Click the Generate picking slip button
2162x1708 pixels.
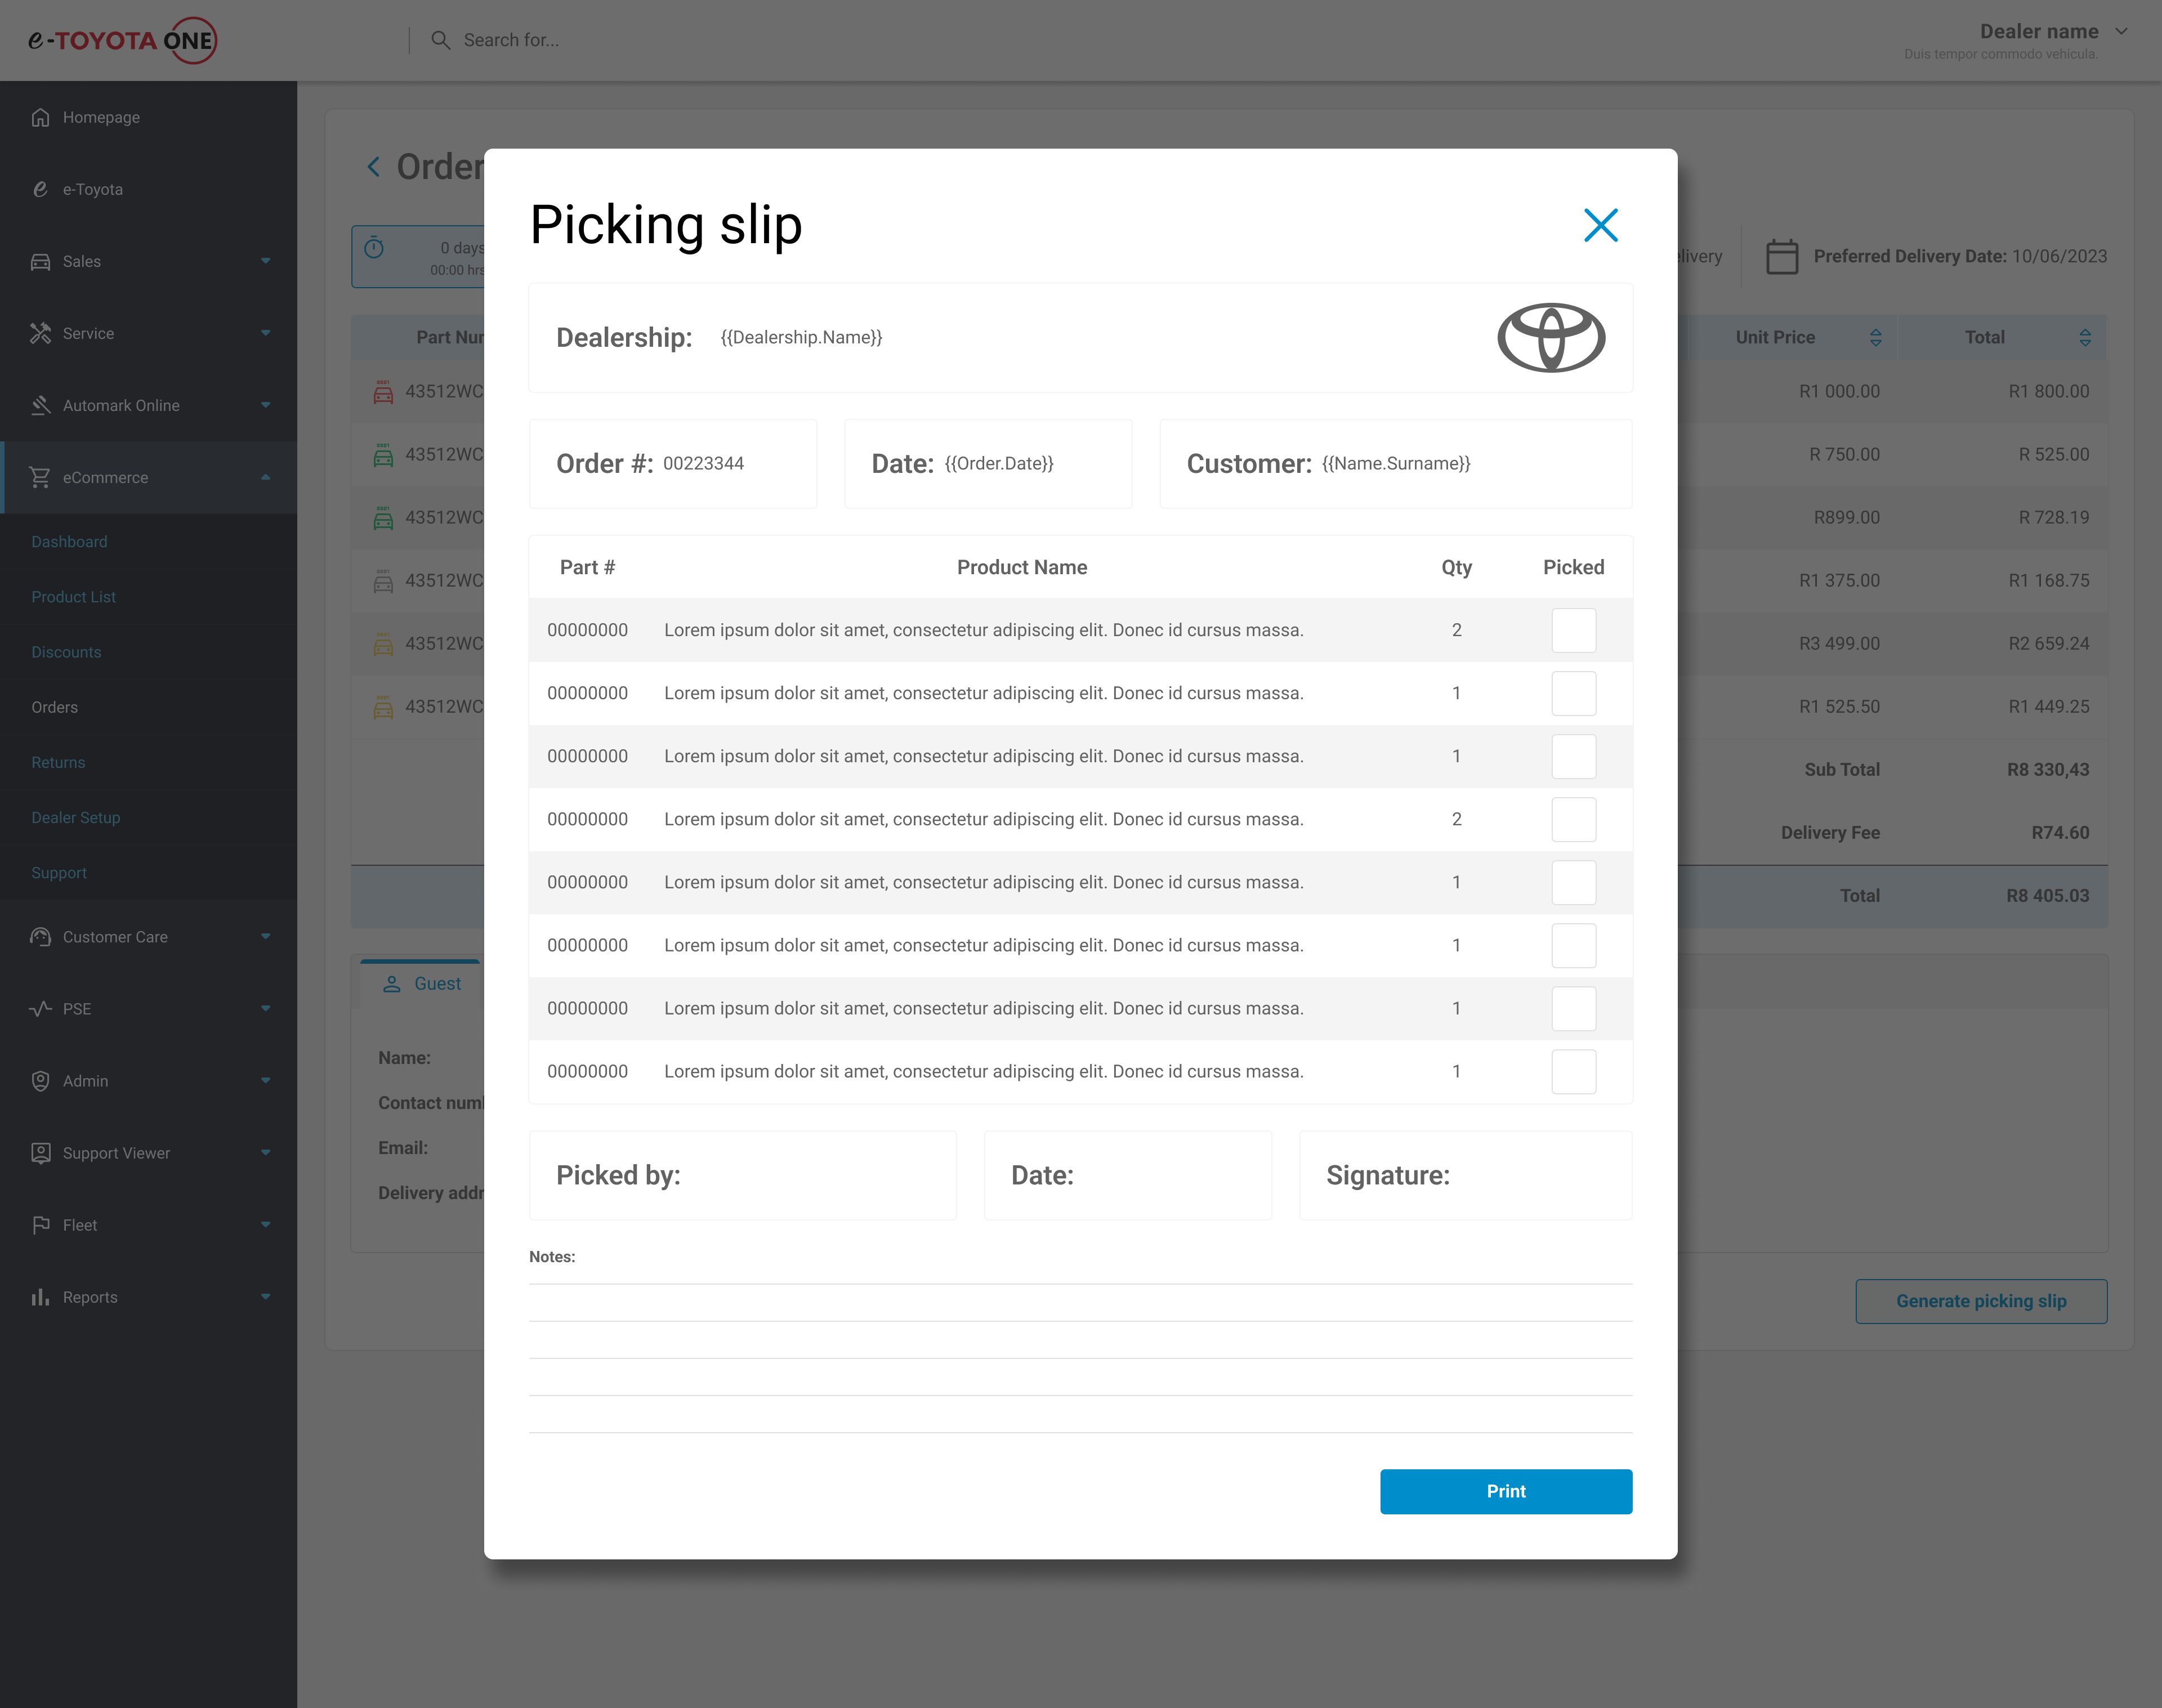coord(1980,1301)
